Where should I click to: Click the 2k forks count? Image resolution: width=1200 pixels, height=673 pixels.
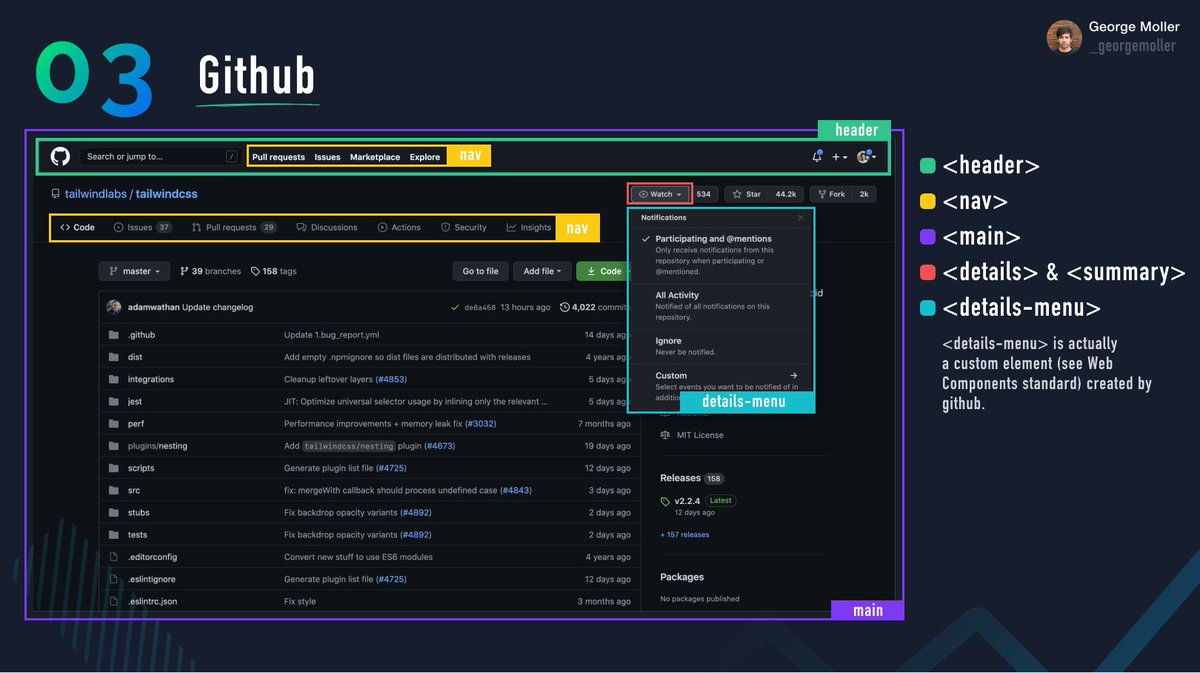(x=864, y=194)
